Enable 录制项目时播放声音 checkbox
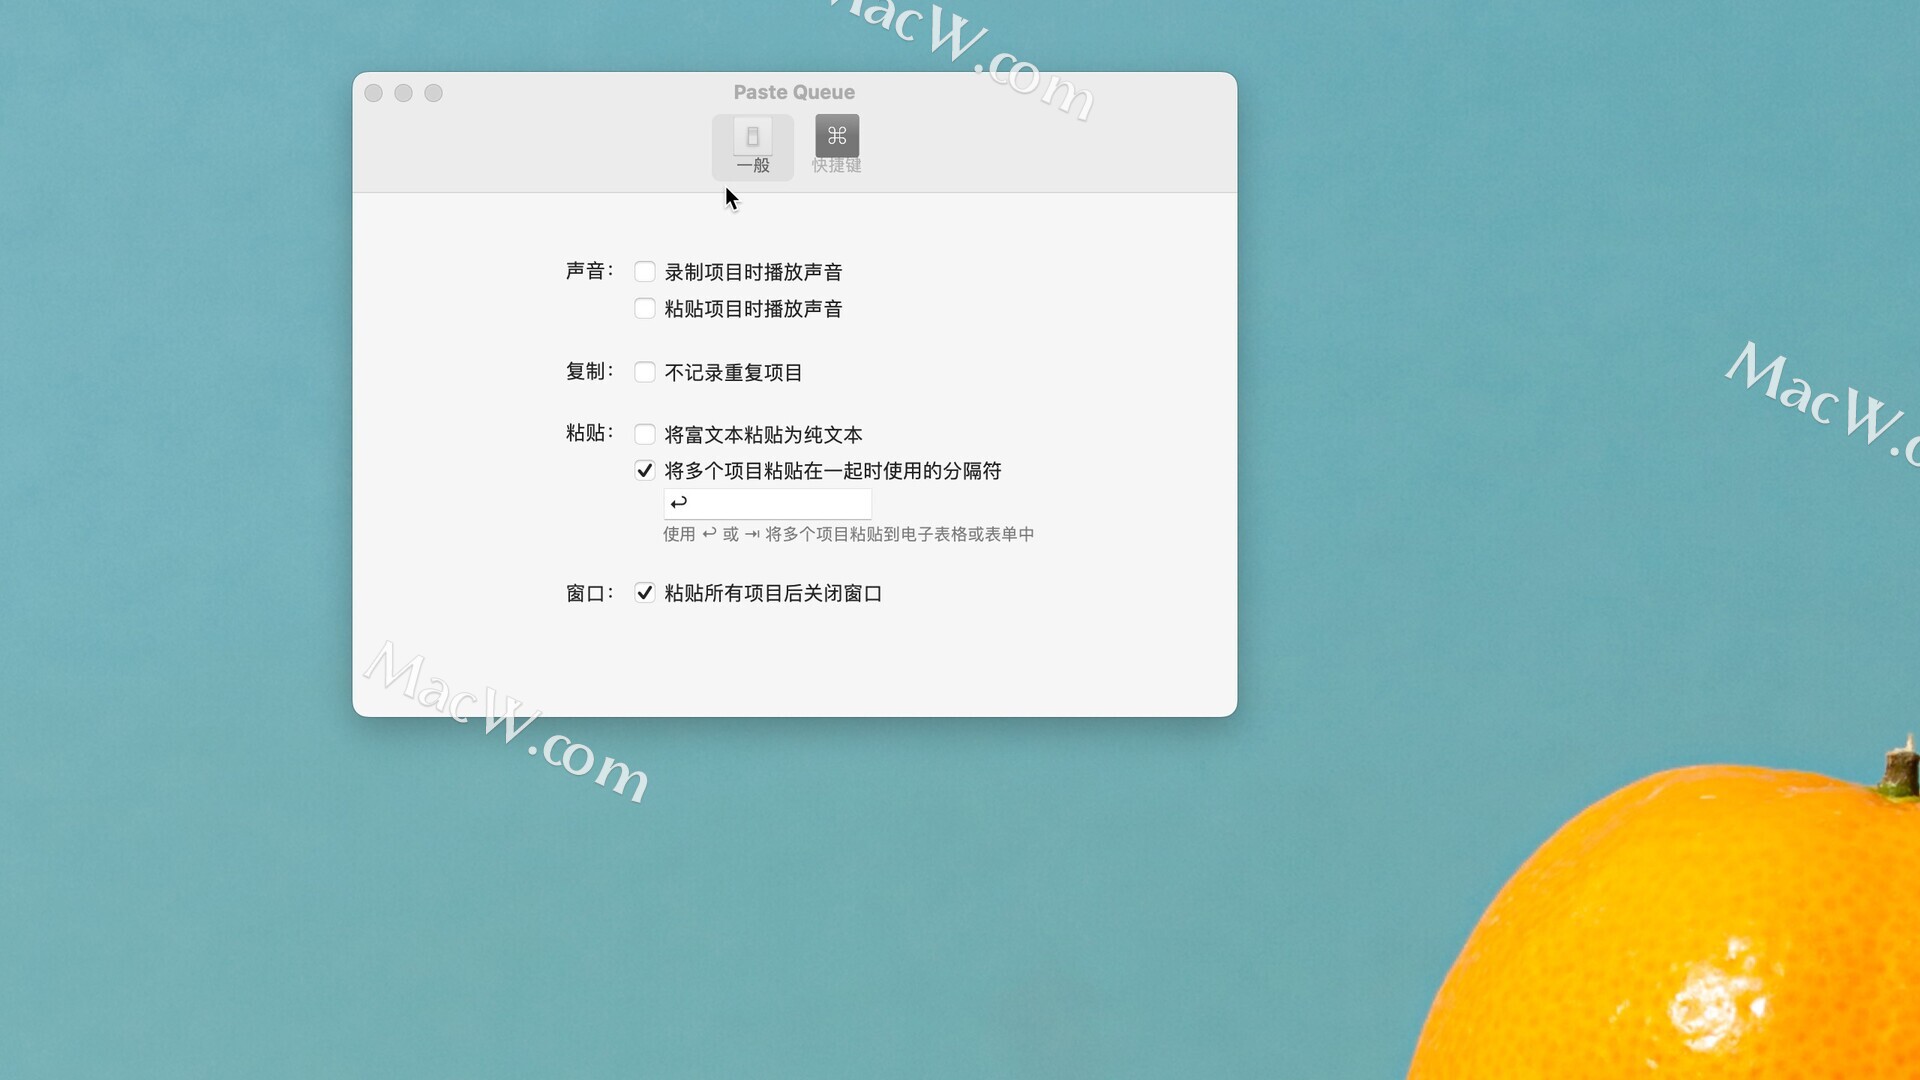The image size is (1920, 1080). [x=645, y=272]
